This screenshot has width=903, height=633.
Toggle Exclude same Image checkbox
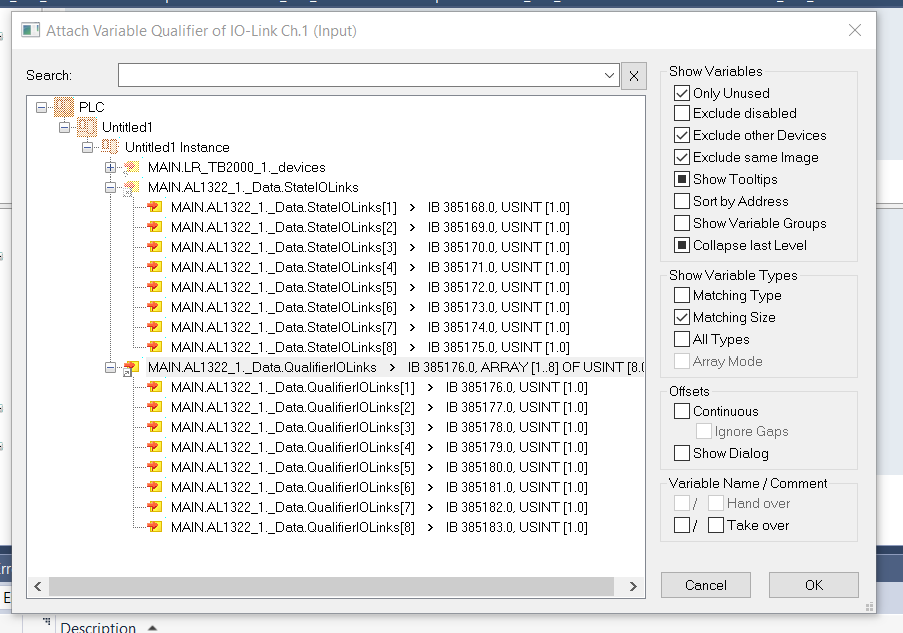coord(682,157)
